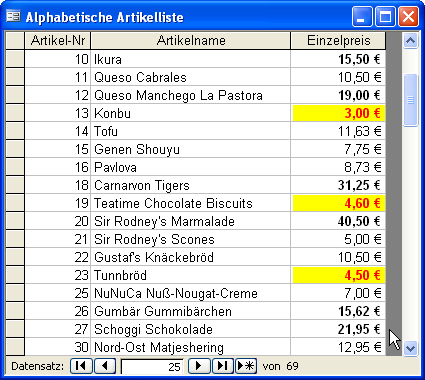
Task: Click the Einzelpreis column header
Action: [338, 41]
